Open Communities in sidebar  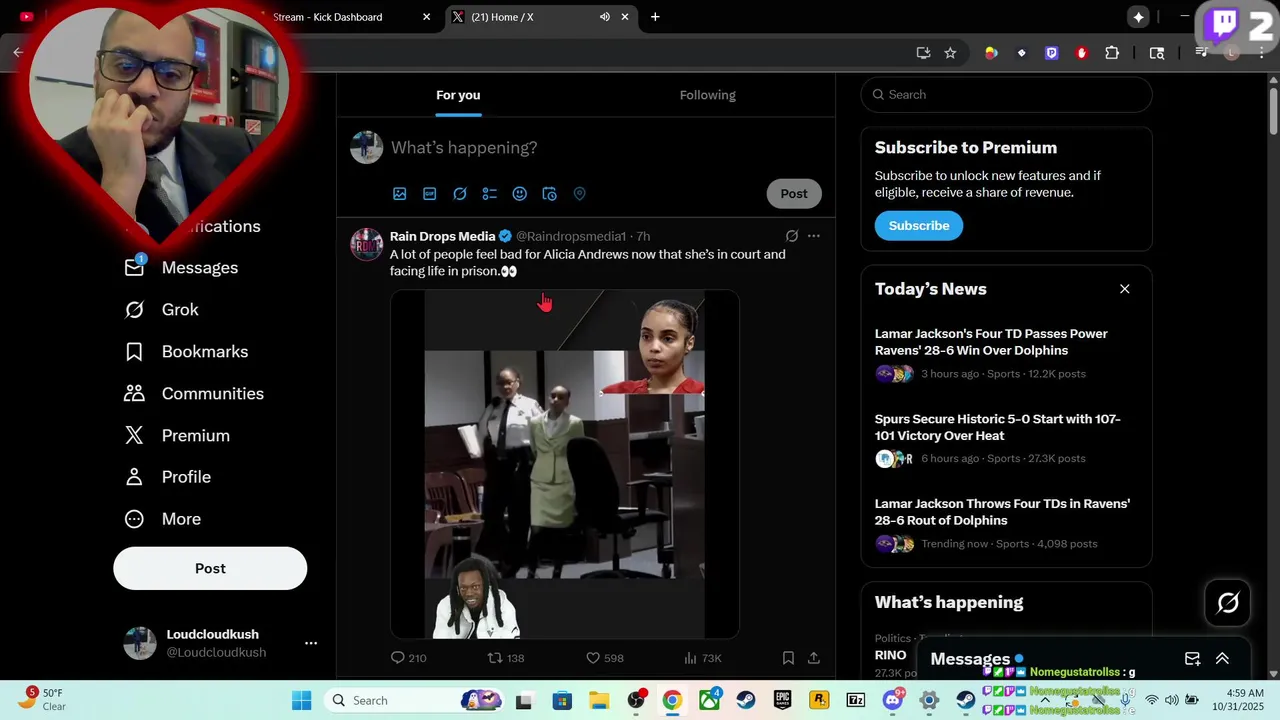194,394
